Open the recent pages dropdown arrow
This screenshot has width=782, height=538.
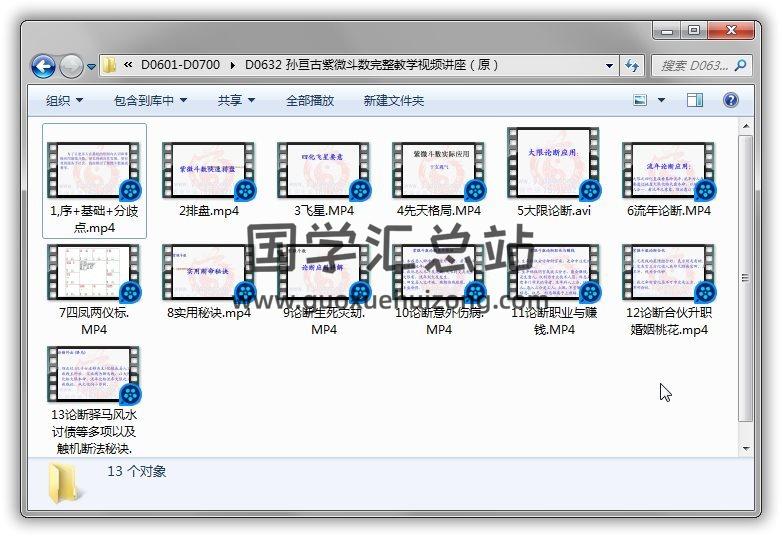pyautogui.click(x=91, y=66)
